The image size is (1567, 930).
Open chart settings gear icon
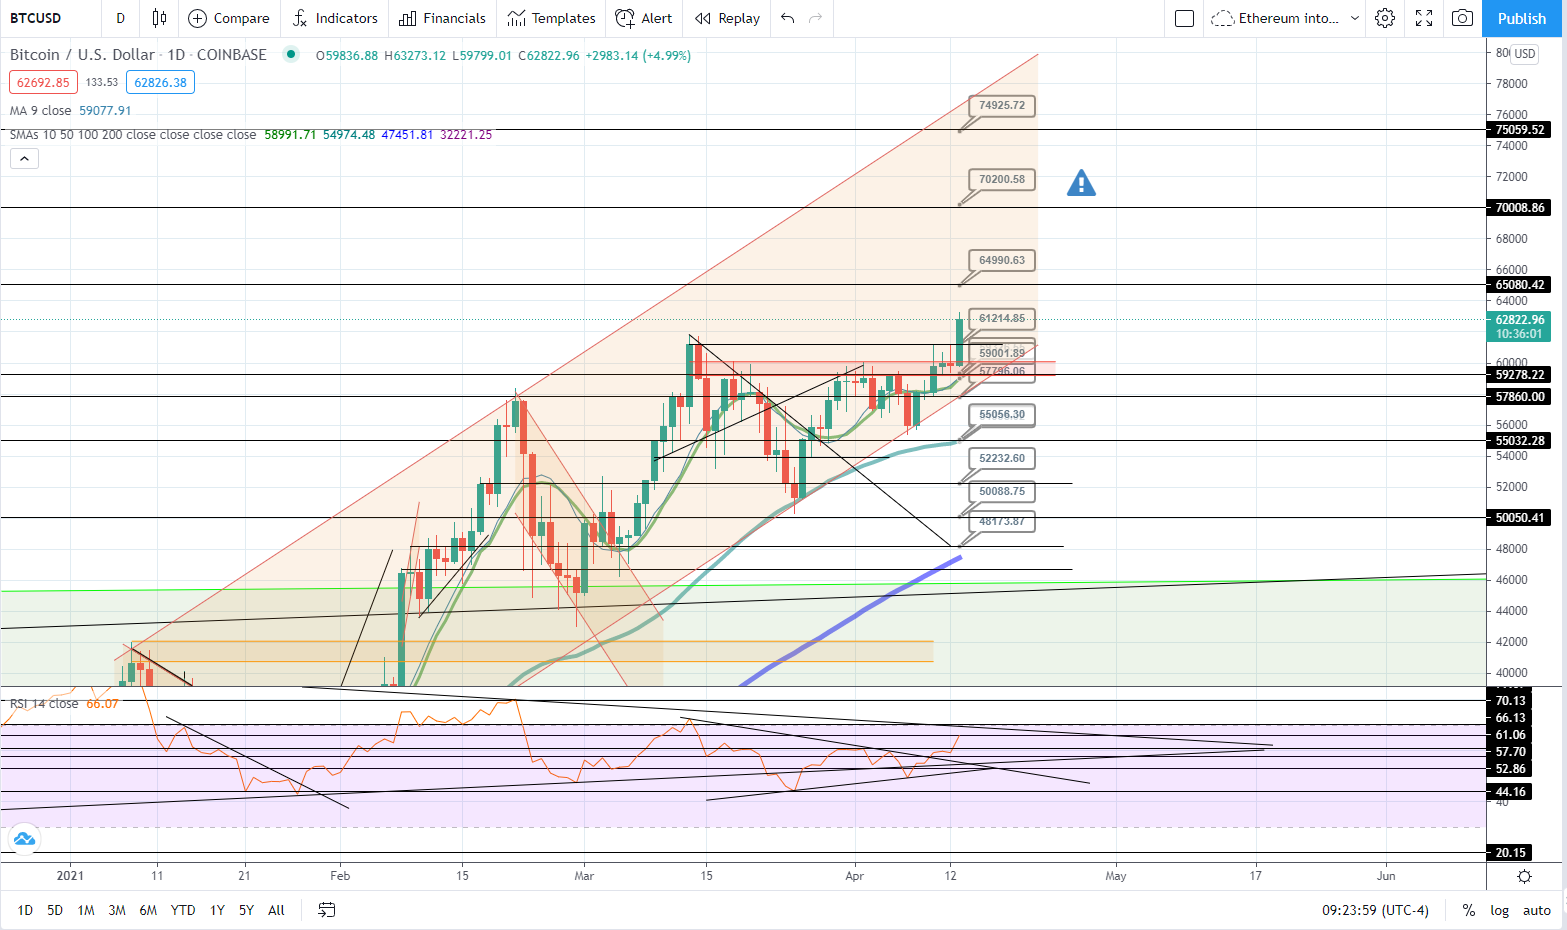1385,18
